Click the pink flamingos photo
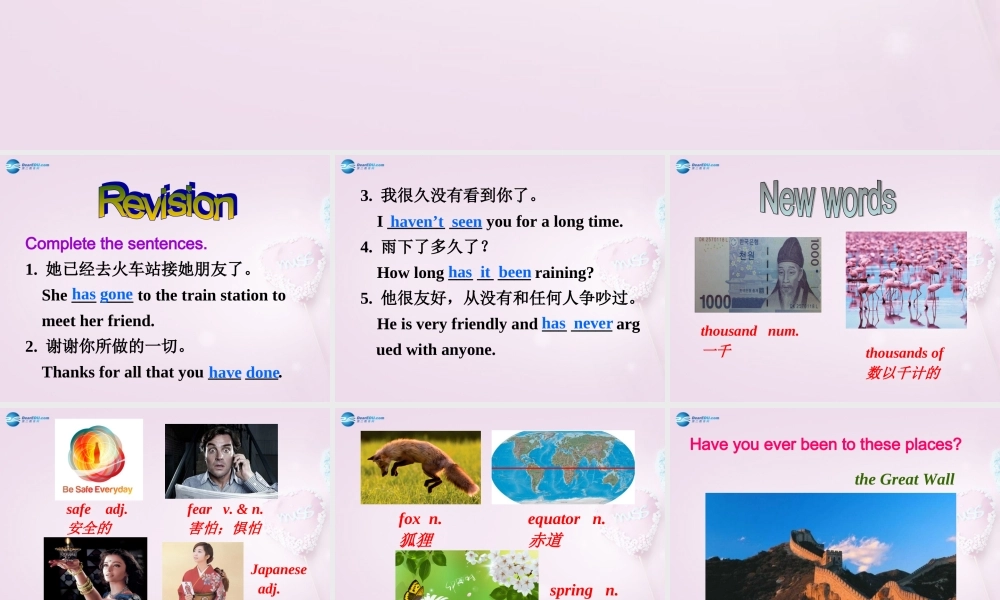The image size is (1000, 600). (x=905, y=279)
